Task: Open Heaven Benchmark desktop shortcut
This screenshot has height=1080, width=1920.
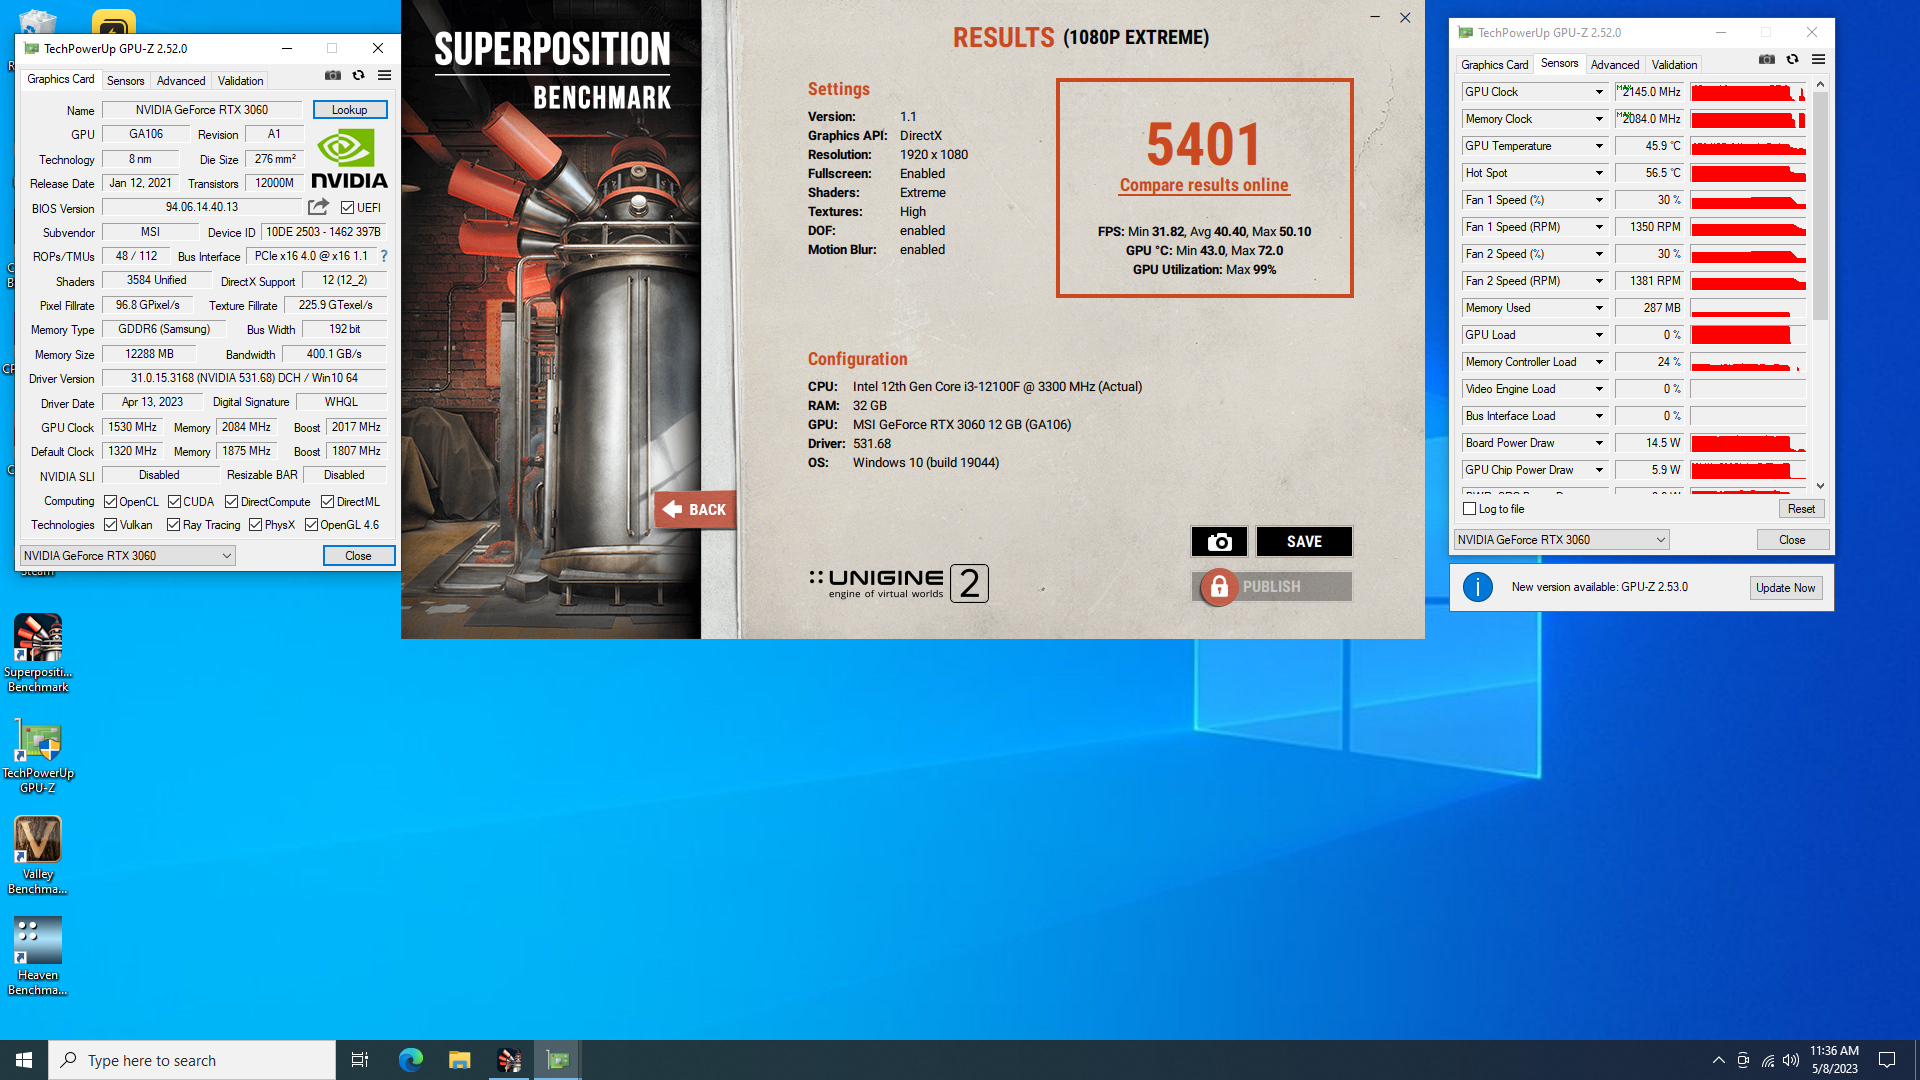Action: coord(38,956)
